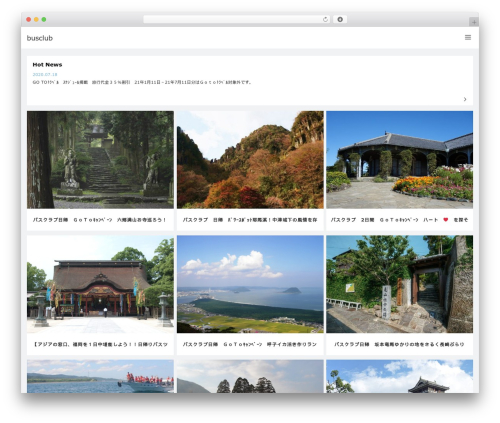The width and height of the screenshot is (500, 423).
Task: Click the yellow minimize window button
Action: [36, 20]
